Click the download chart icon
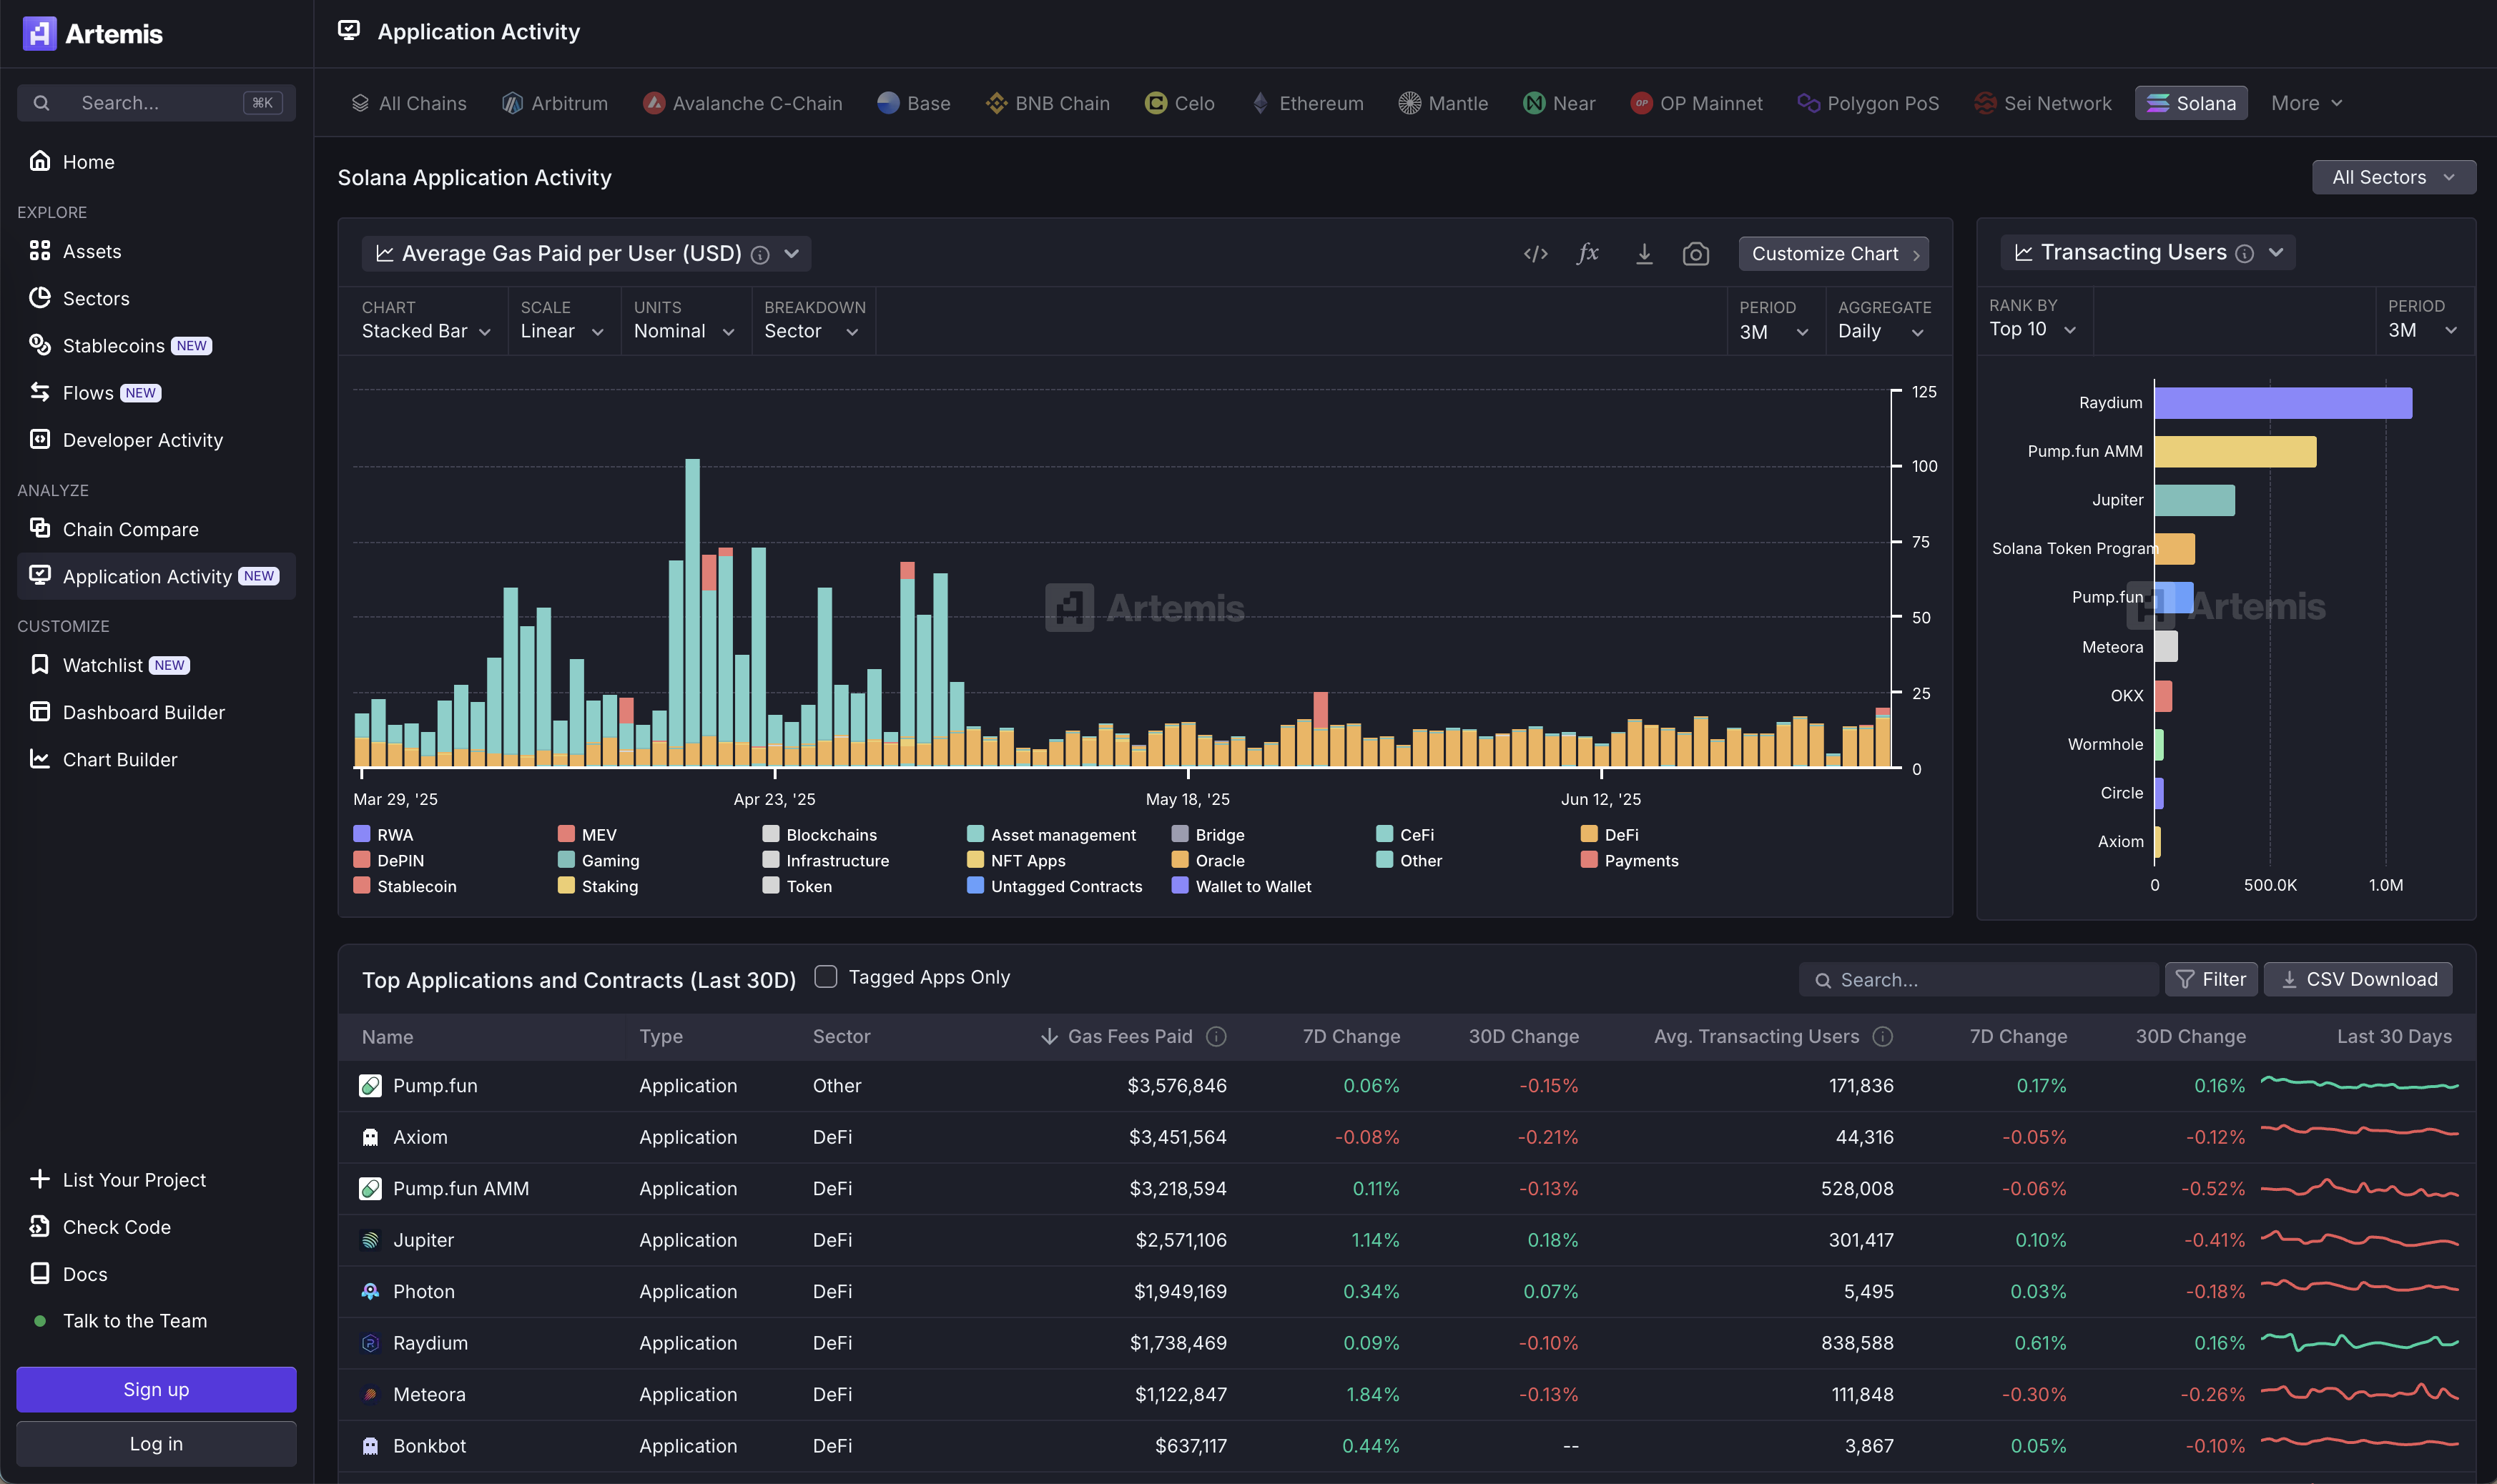 [x=1643, y=254]
